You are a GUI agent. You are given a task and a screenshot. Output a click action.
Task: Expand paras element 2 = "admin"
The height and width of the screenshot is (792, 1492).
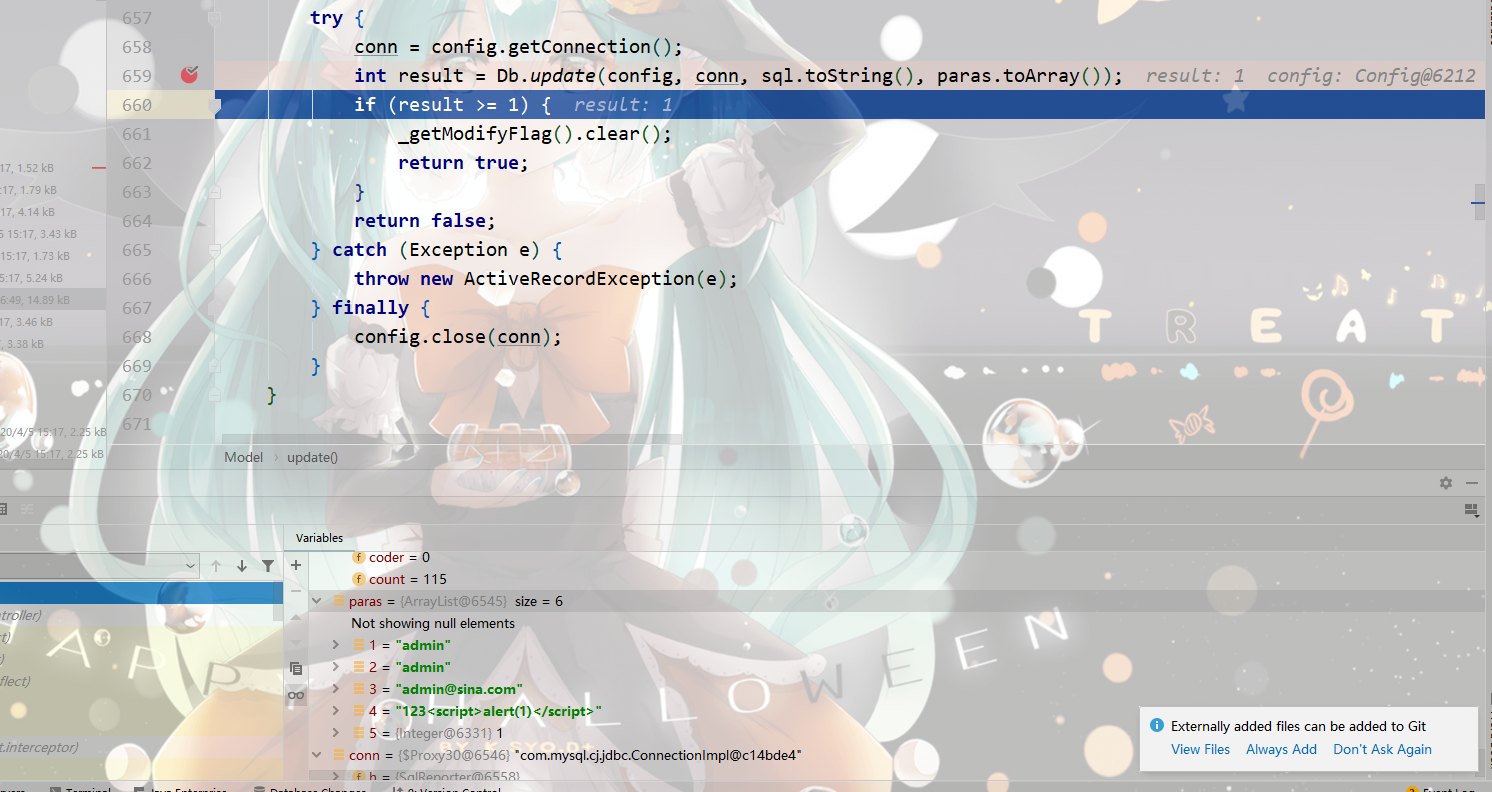(x=336, y=667)
